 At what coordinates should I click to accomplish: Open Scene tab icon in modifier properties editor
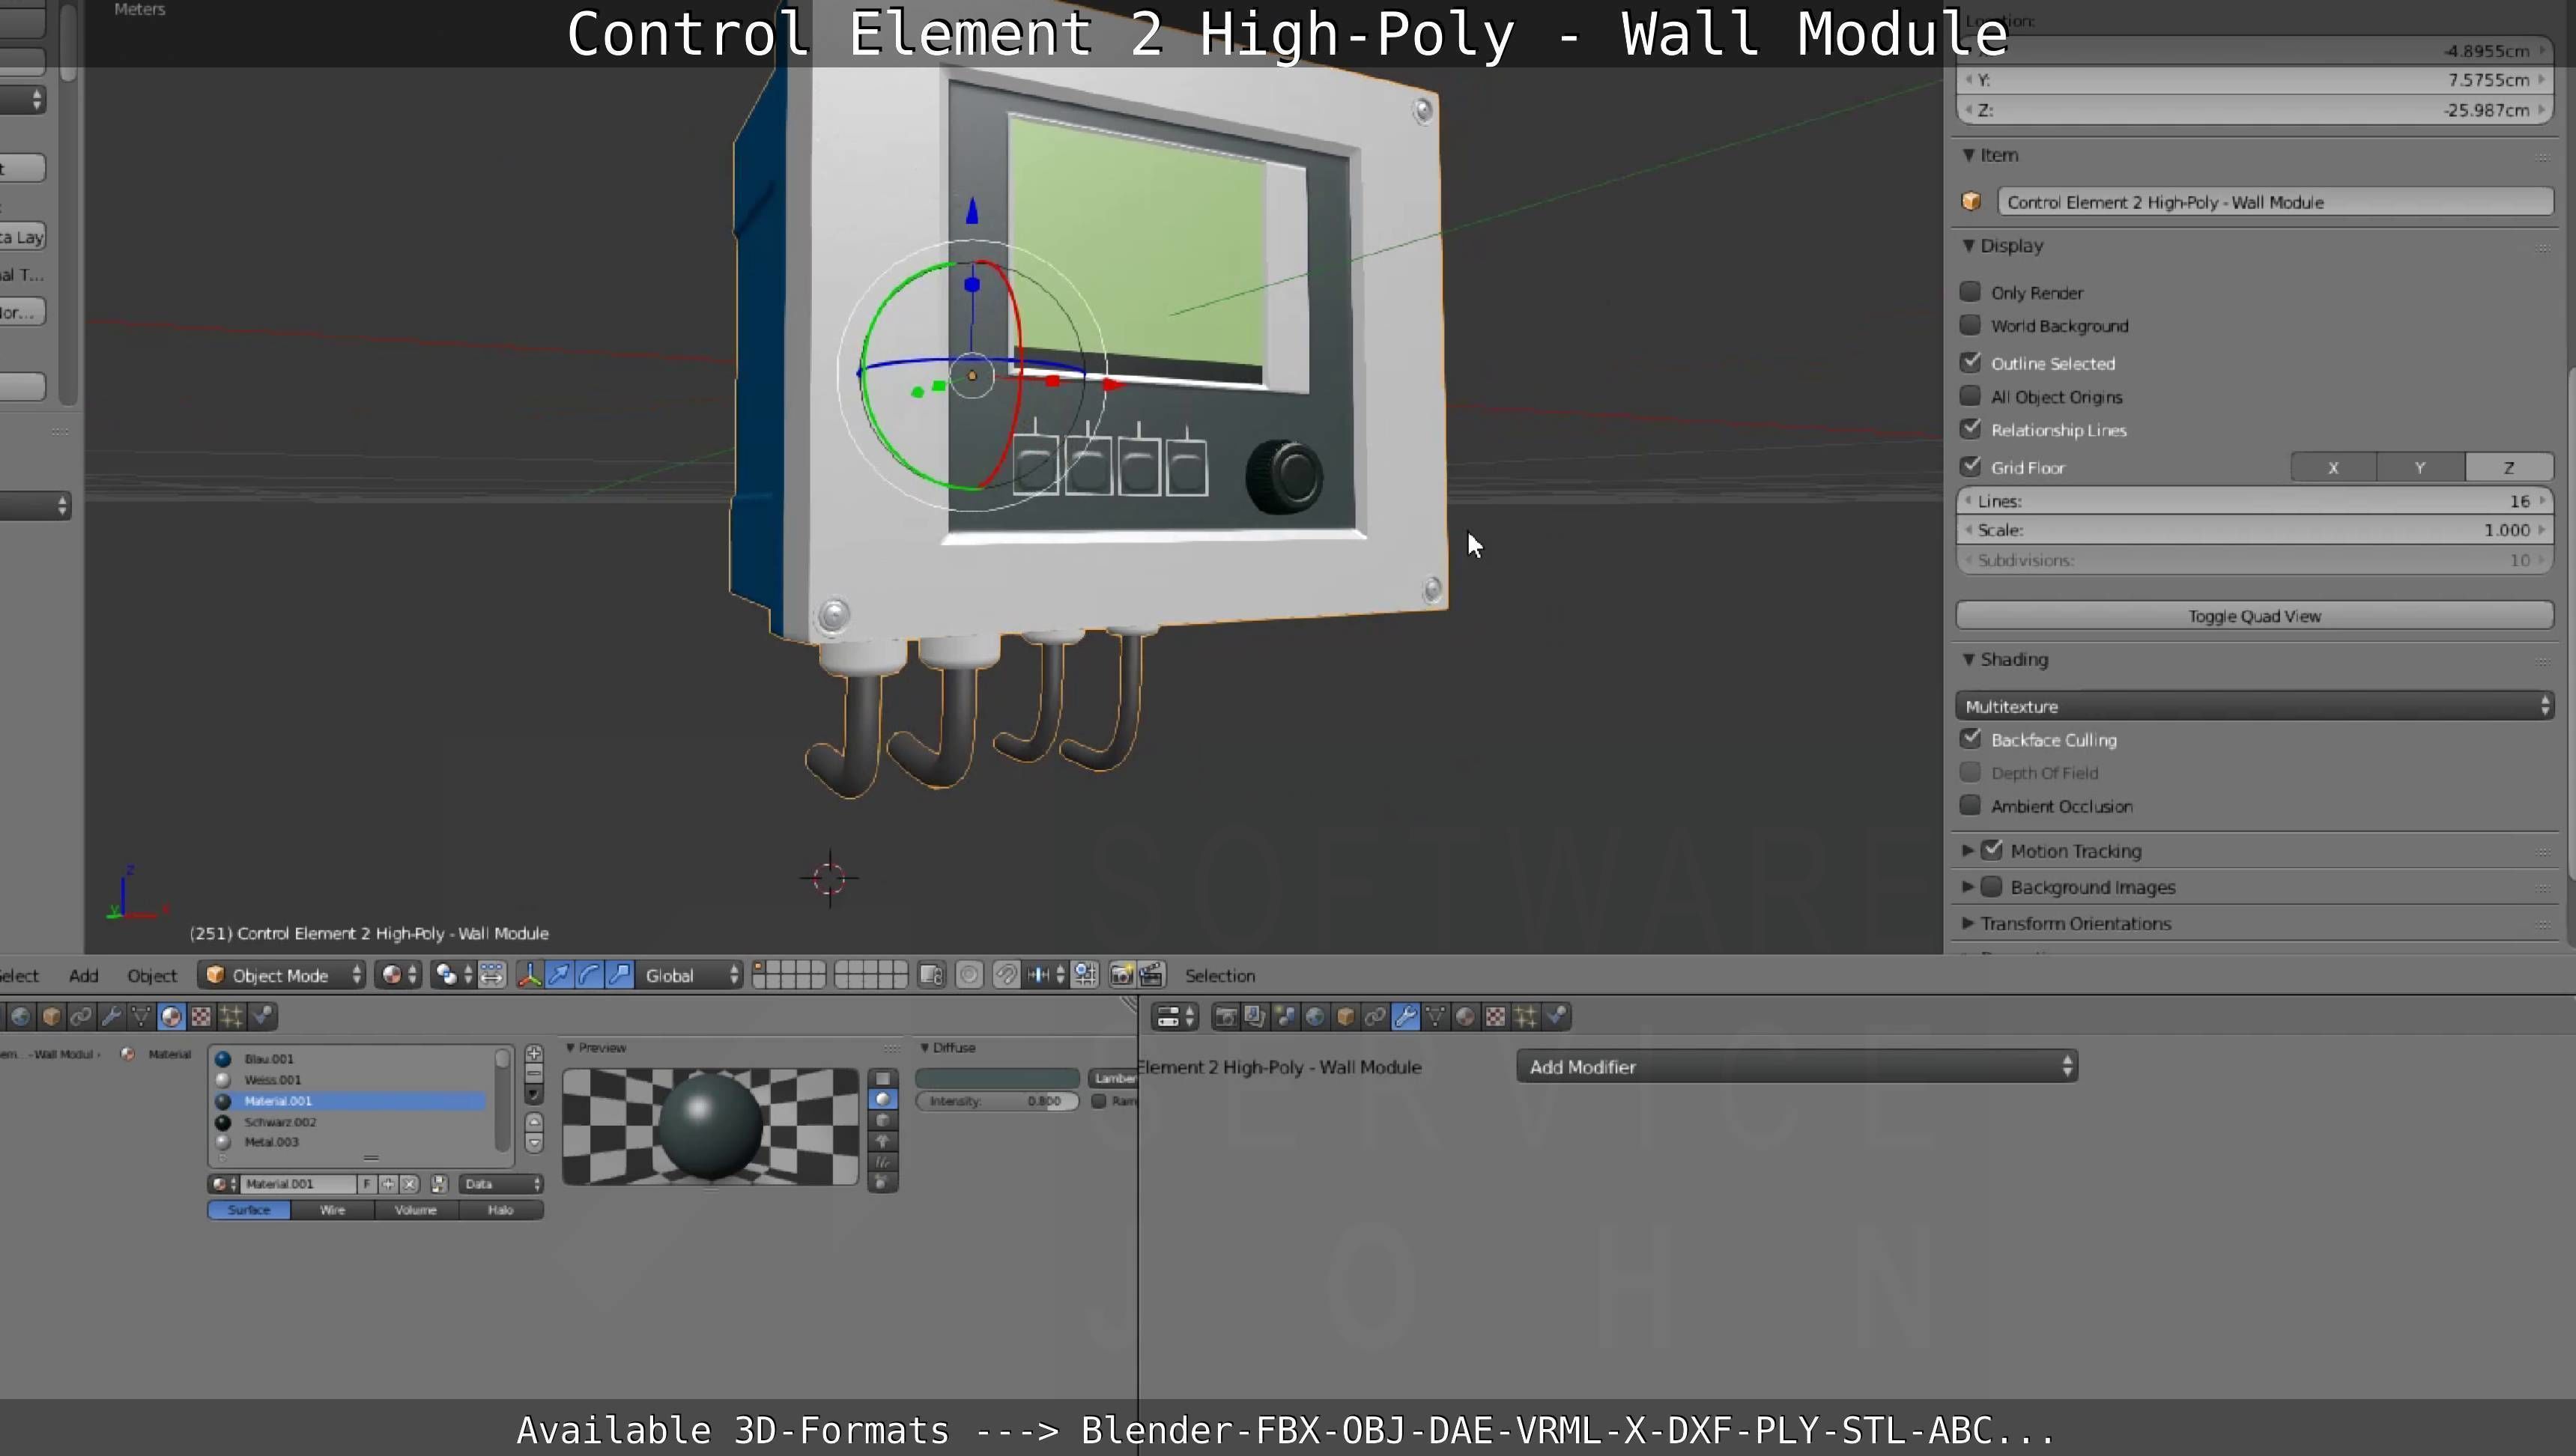pos(1285,1017)
